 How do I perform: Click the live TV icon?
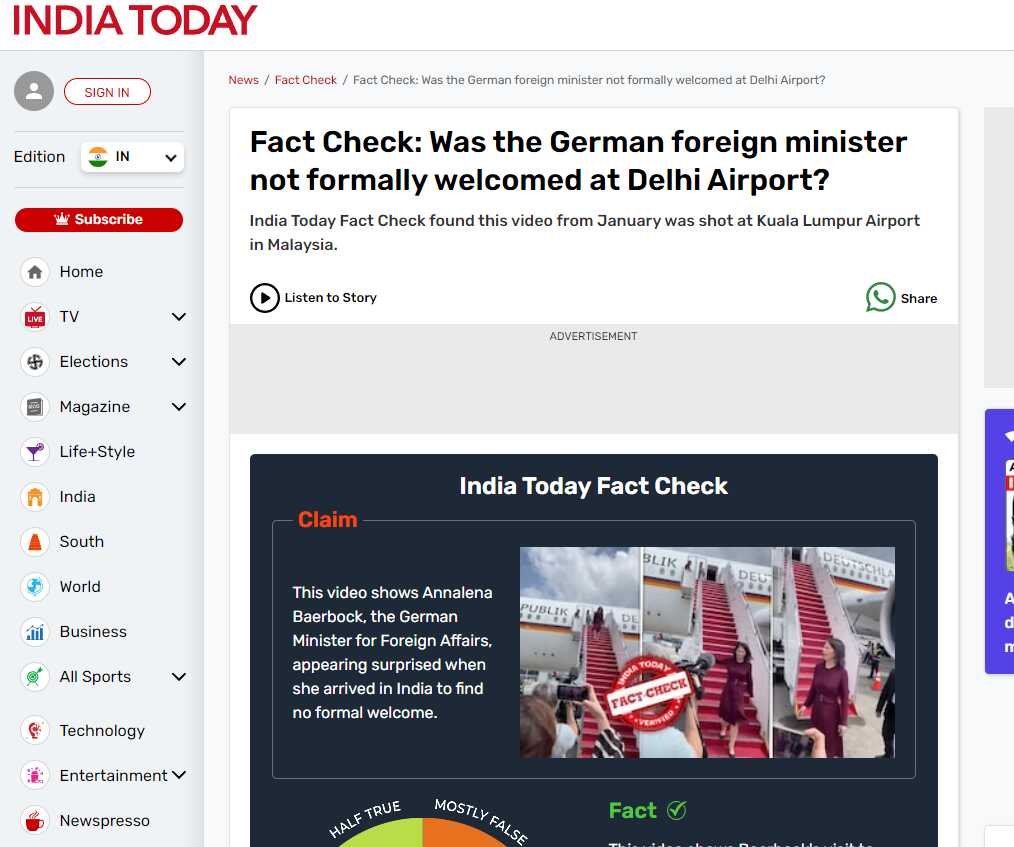(x=35, y=317)
